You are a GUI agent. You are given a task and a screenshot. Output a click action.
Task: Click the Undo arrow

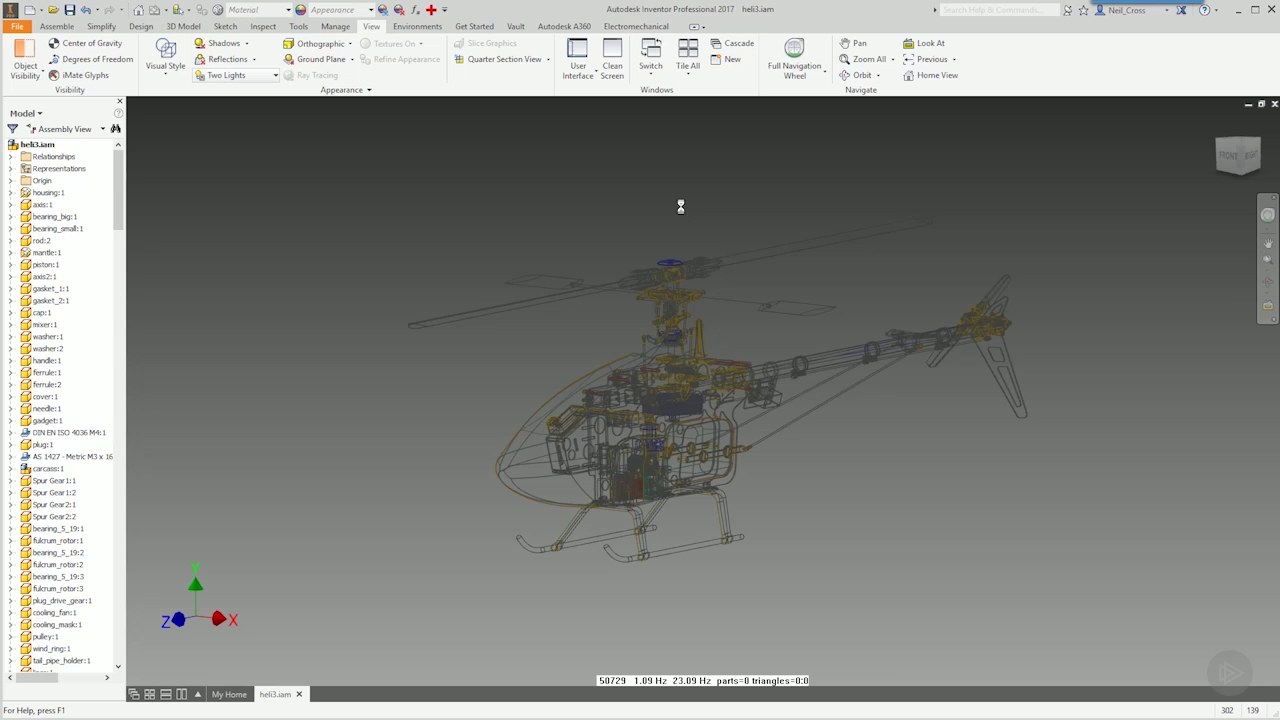86,10
